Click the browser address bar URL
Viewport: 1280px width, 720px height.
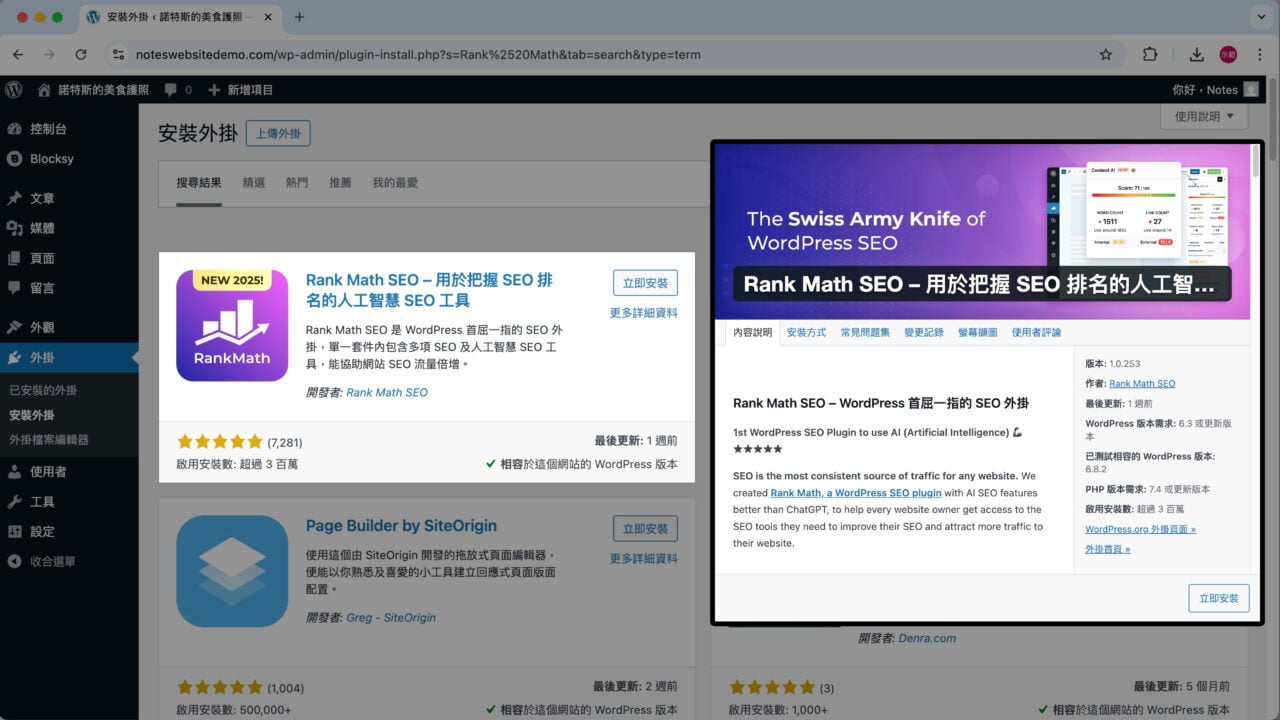[400, 54]
